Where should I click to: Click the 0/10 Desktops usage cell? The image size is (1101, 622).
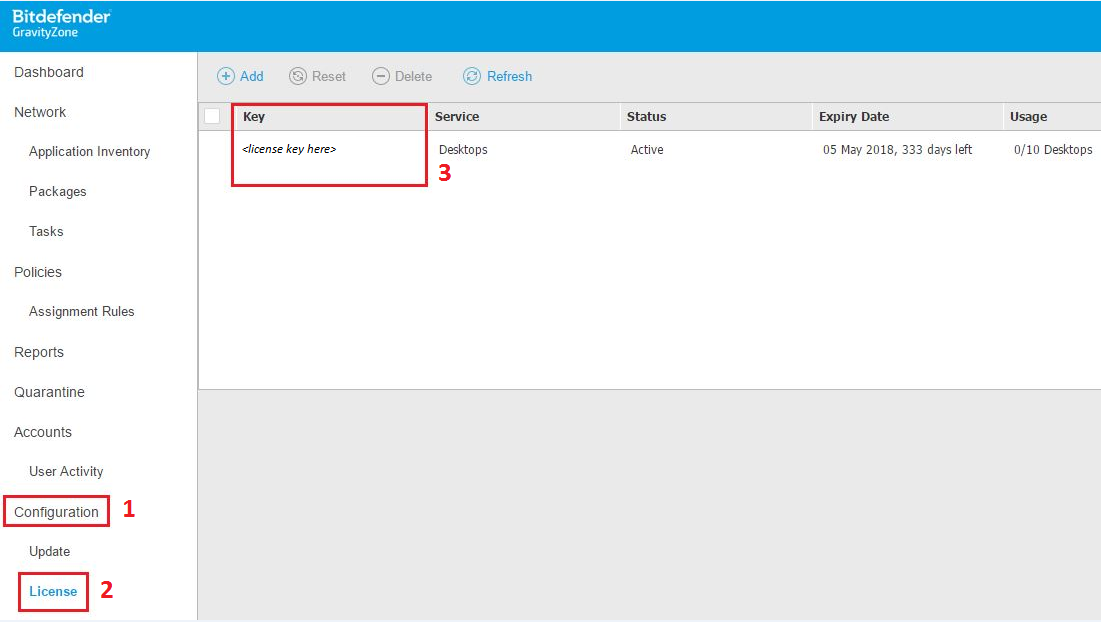(x=1053, y=150)
